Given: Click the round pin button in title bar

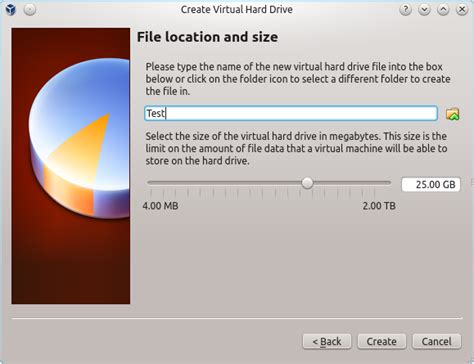Looking at the screenshot, I should (30, 10).
